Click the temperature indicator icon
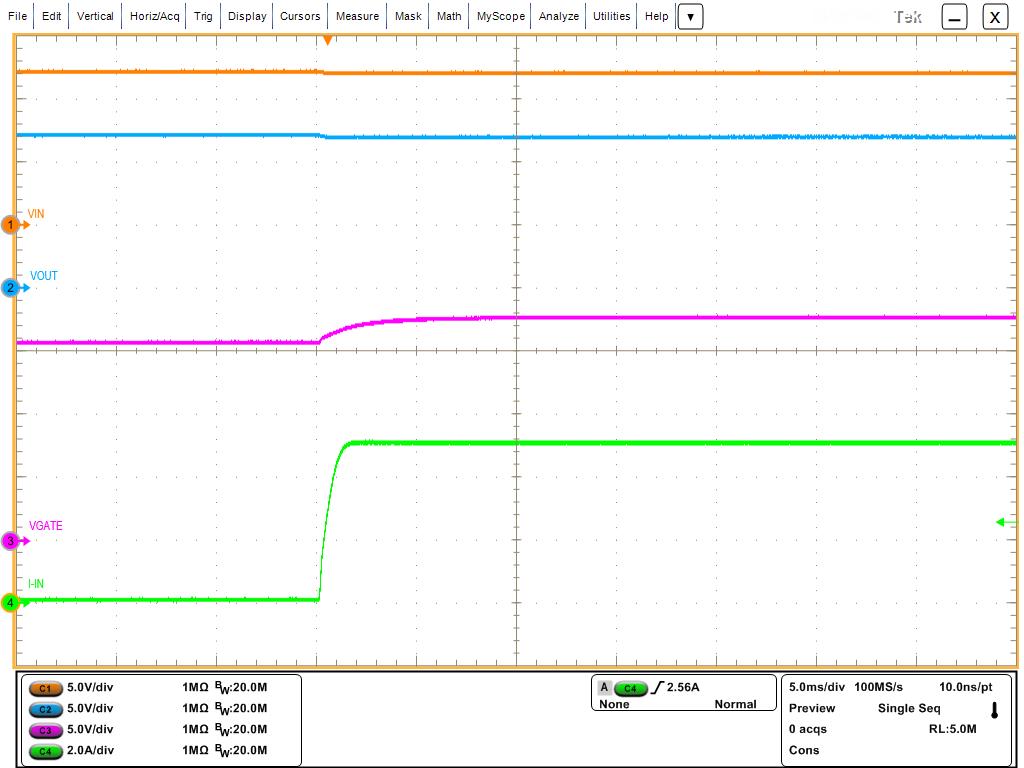This screenshot has height=768, width=1024. pyautogui.click(x=994, y=710)
